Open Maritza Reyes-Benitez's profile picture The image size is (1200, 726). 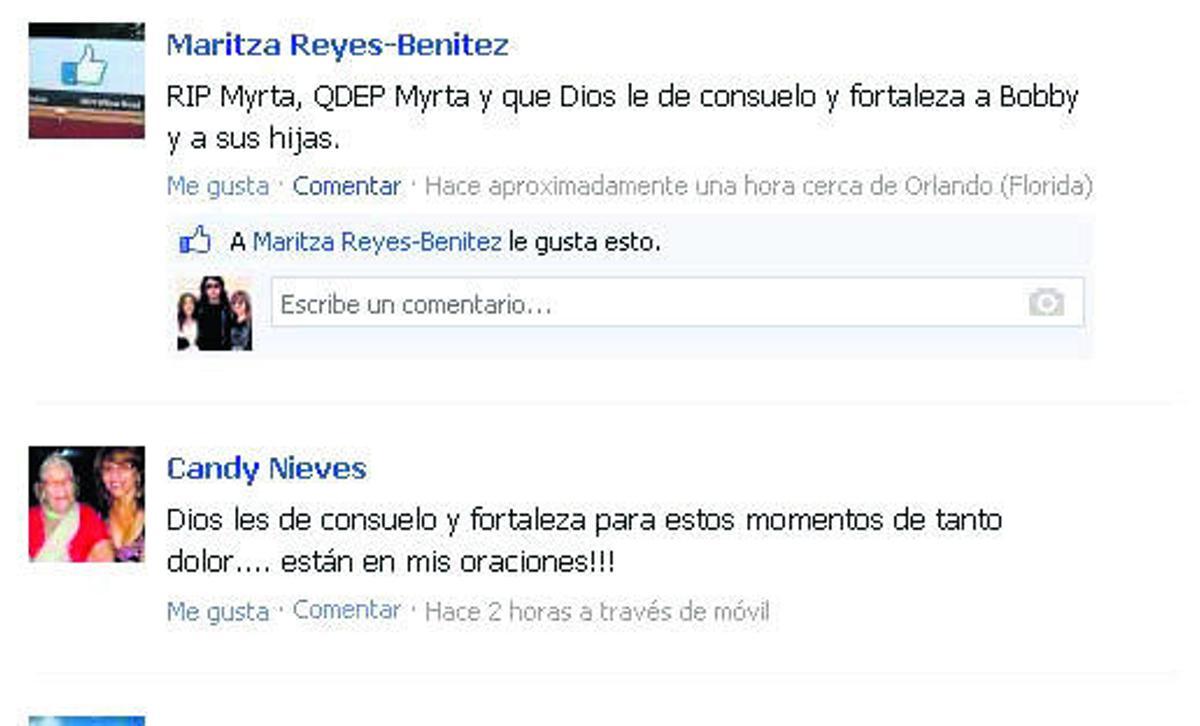[x=86, y=80]
